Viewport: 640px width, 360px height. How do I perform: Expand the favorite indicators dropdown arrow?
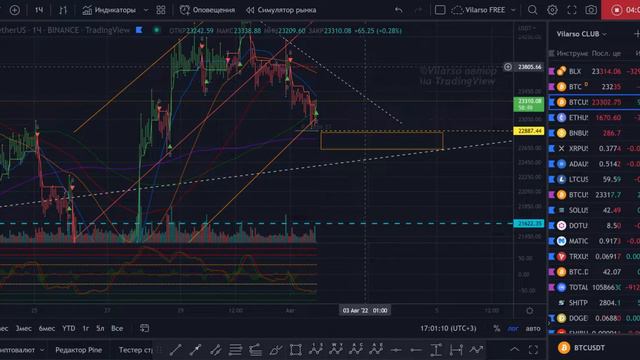point(146,10)
